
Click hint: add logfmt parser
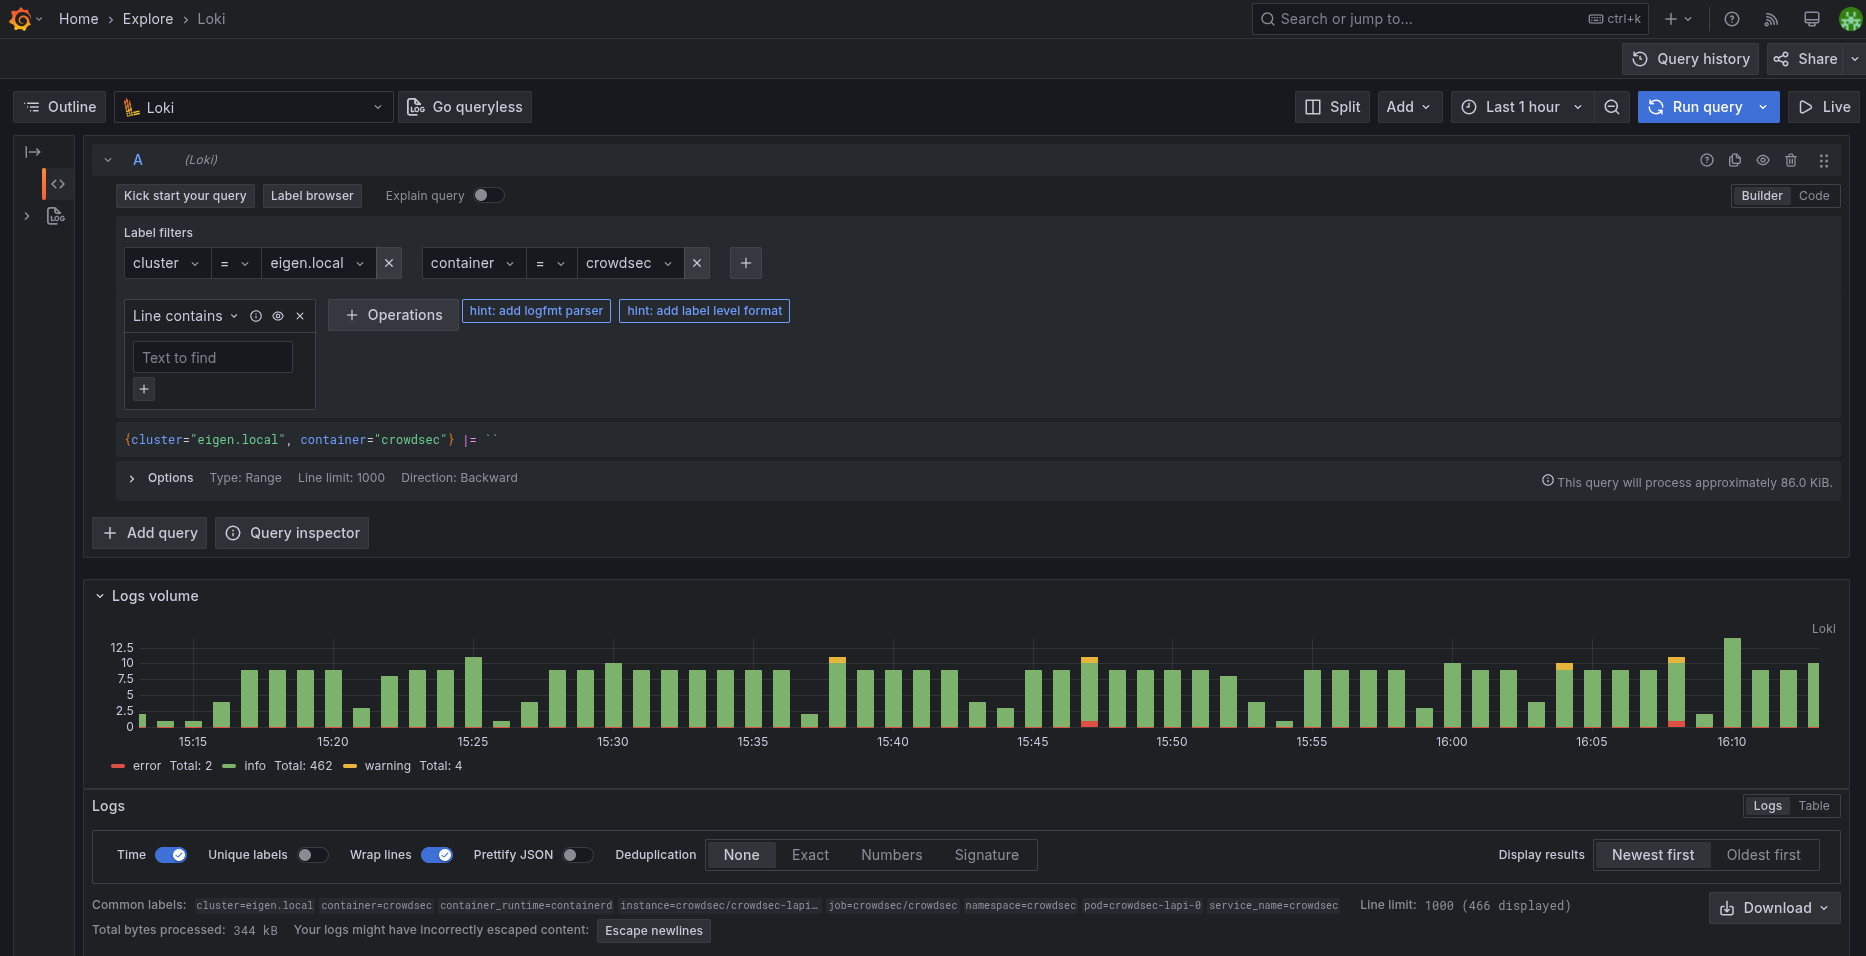pos(536,311)
